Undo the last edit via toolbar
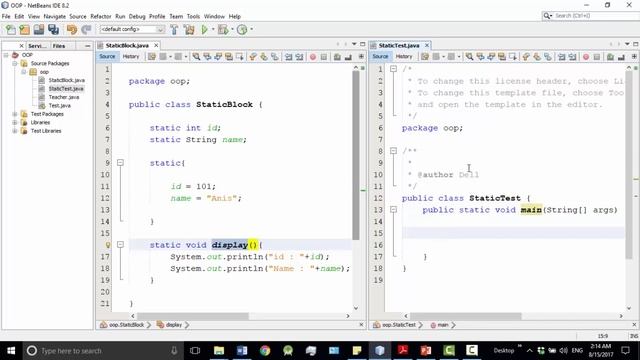This screenshot has height=360, width=640. 72,29
